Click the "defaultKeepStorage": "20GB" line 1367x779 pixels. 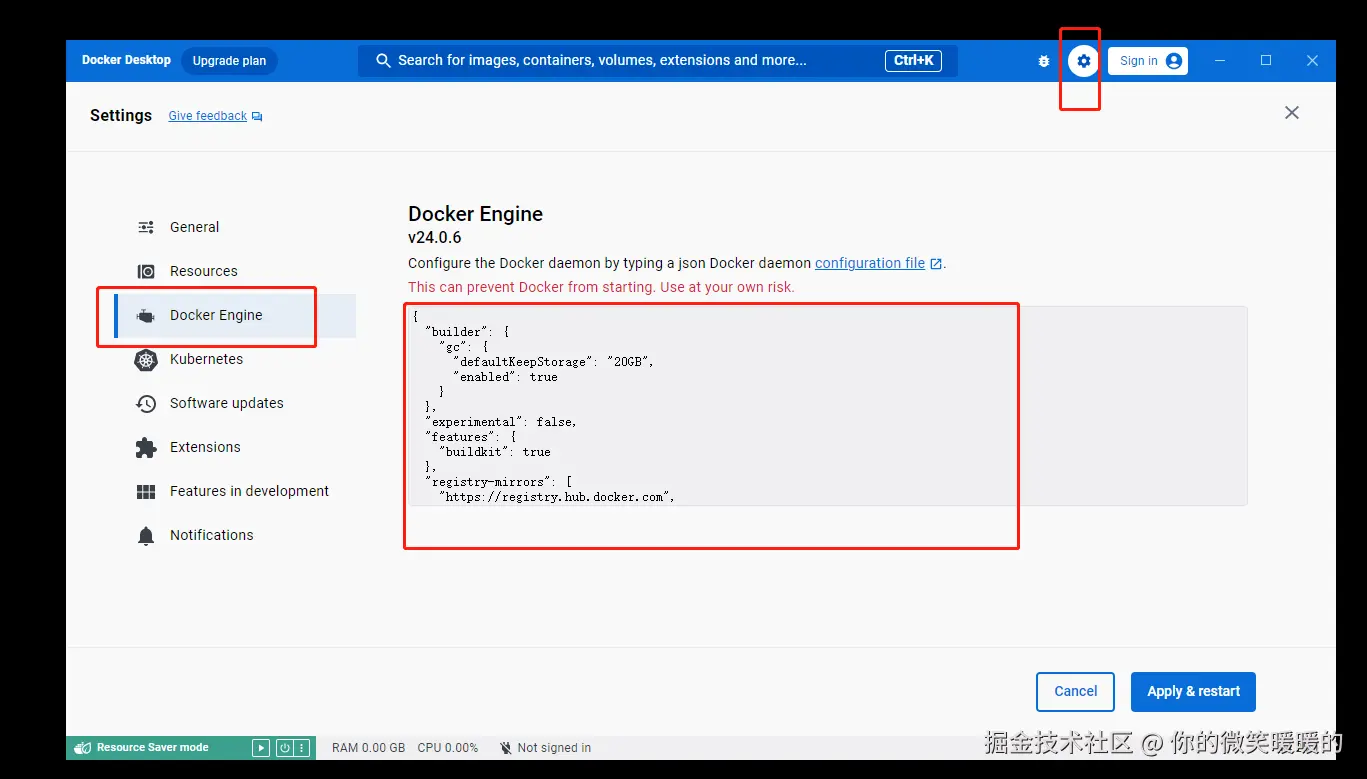tap(553, 362)
